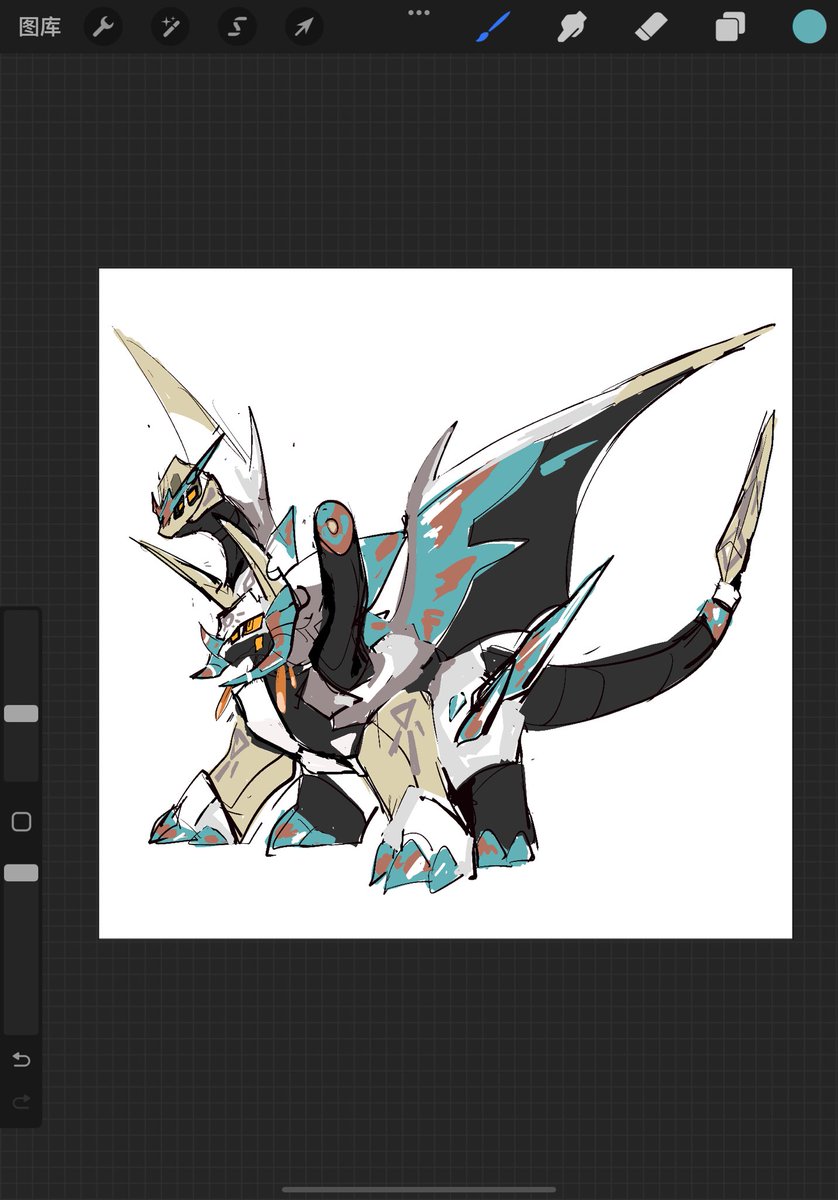
Task: Open the Adjustments magic wand menu
Action: coord(170,27)
